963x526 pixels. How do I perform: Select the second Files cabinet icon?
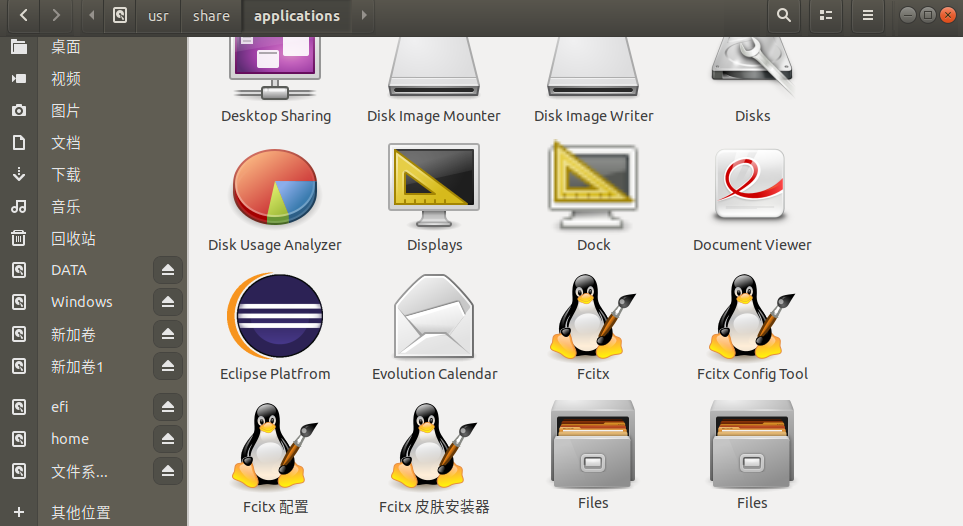pyautogui.click(x=752, y=444)
